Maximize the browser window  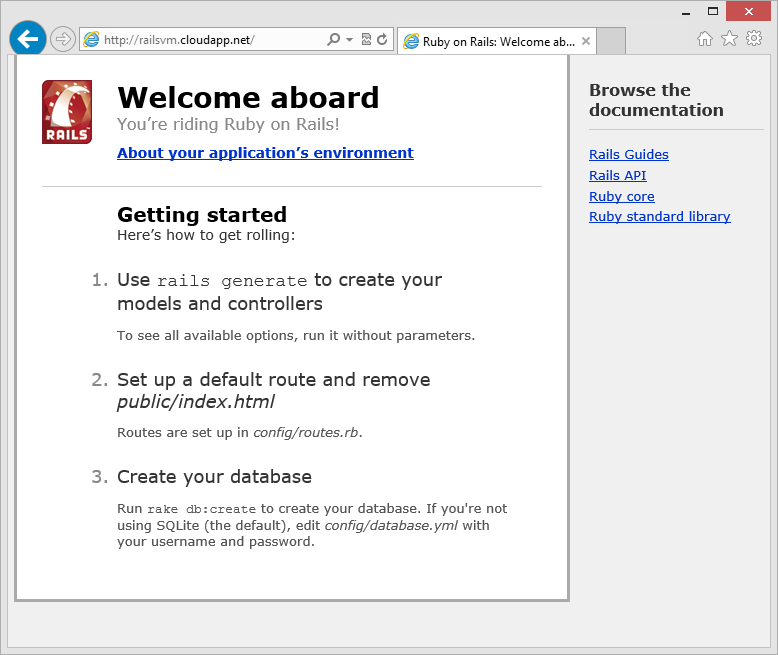click(713, 11)
